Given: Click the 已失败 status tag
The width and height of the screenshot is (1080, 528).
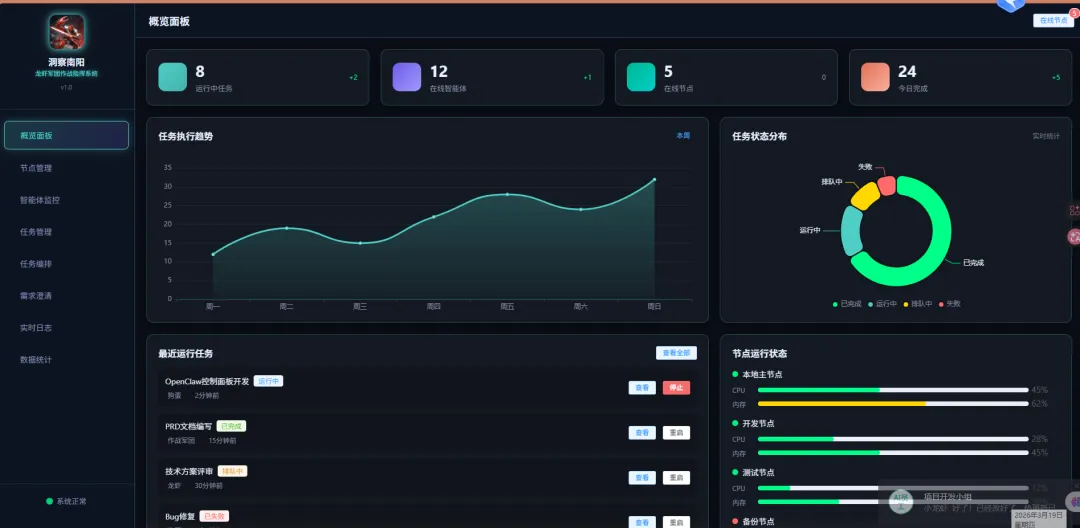Looking at the screenshot, I should point(214,516).
